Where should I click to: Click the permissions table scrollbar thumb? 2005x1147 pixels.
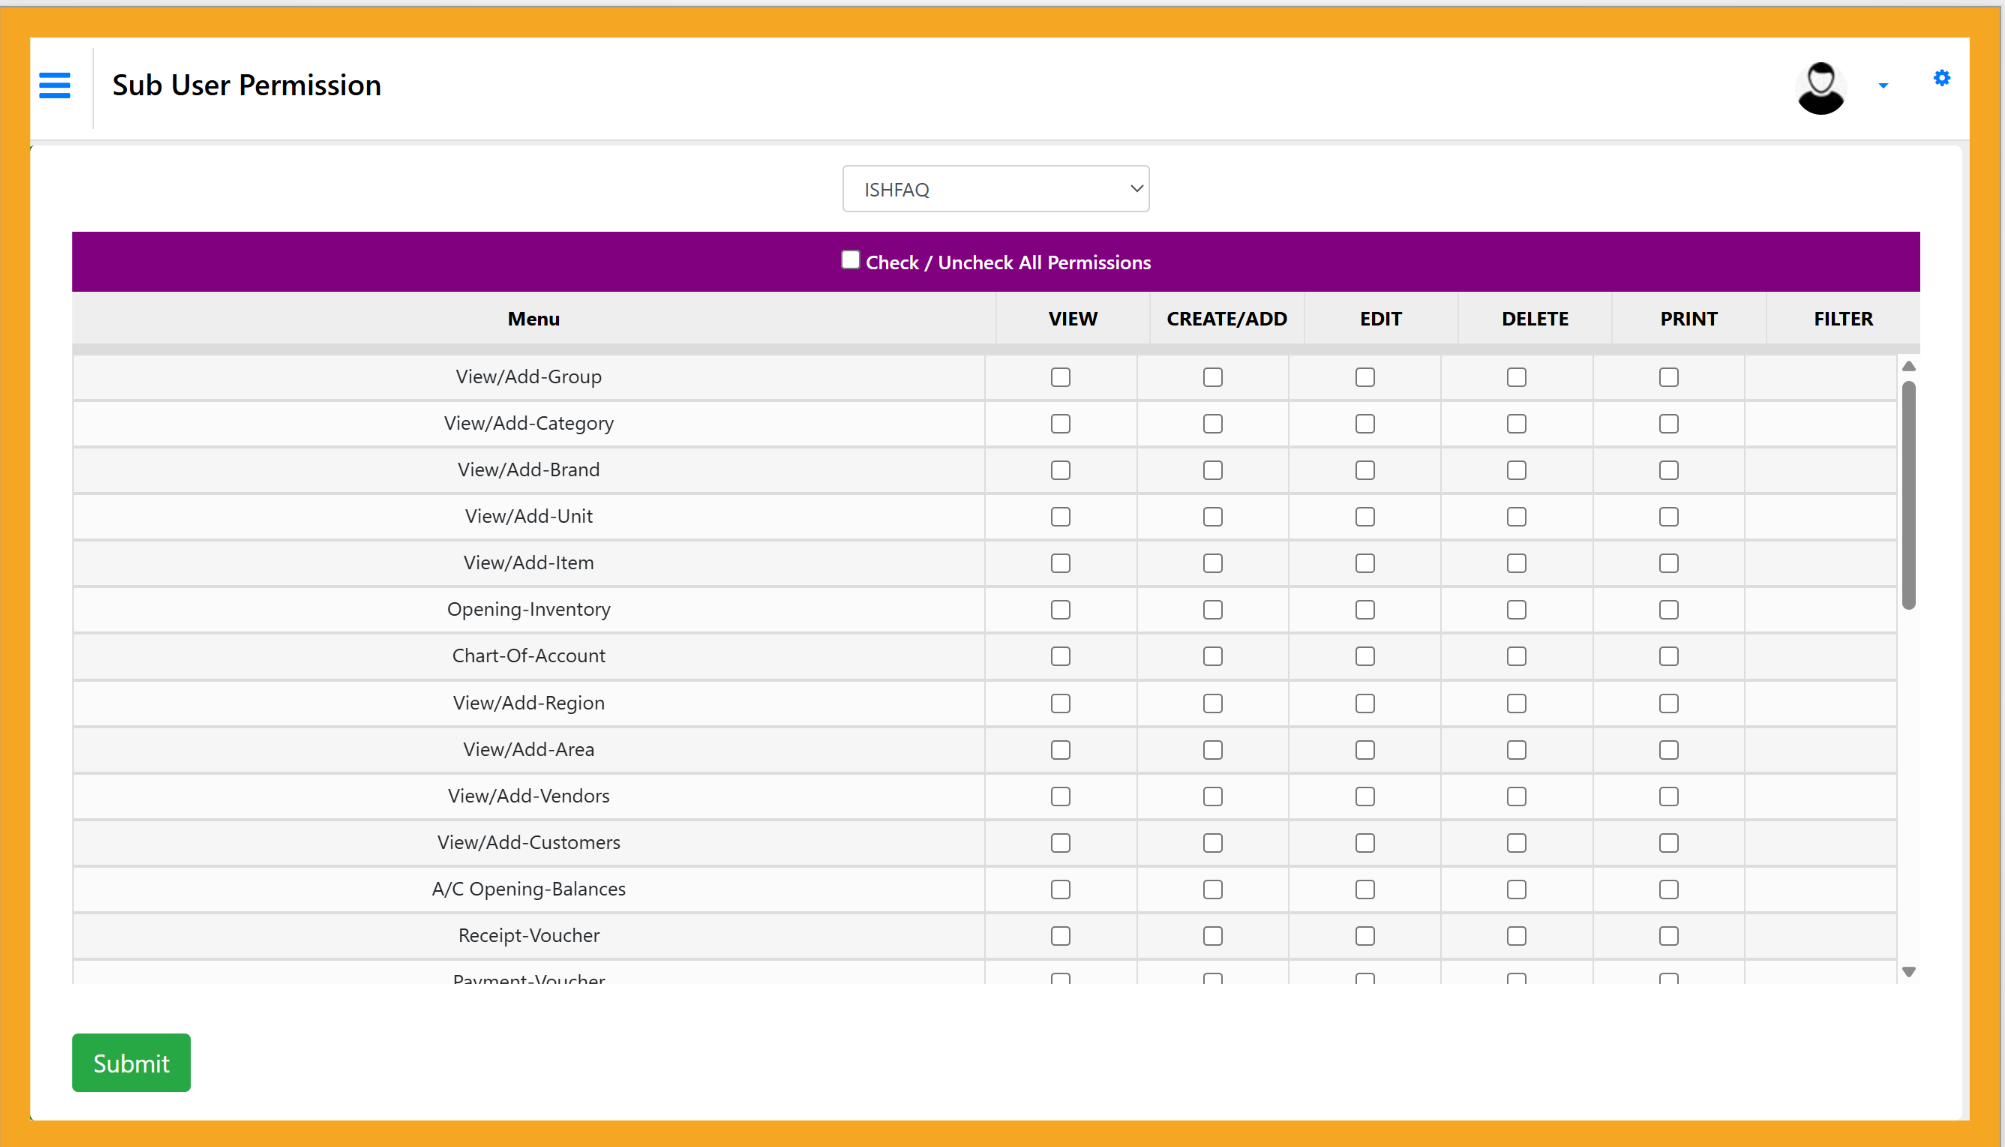(x=1908, y=495)
